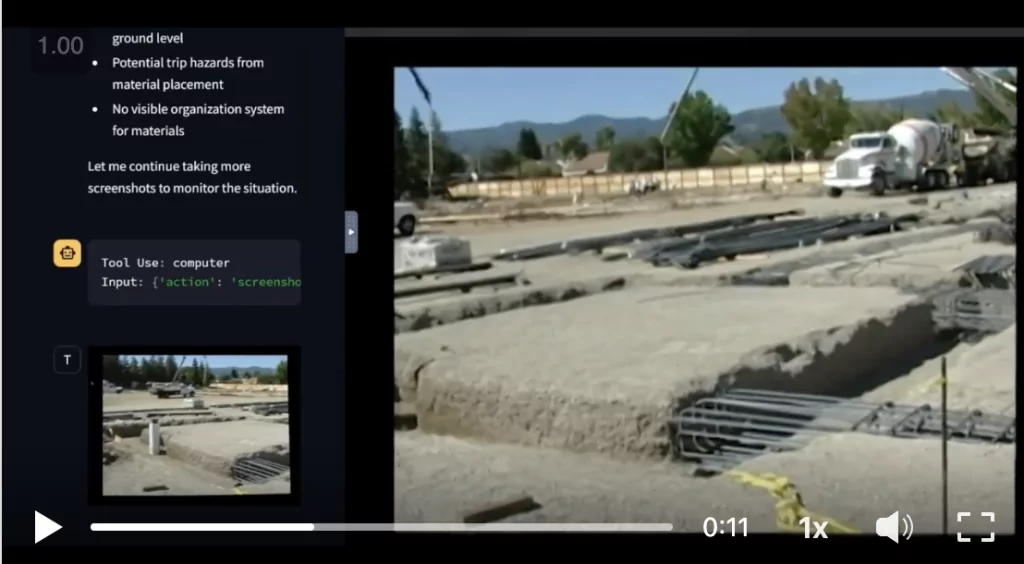Enter fullscreen mode

975,527
